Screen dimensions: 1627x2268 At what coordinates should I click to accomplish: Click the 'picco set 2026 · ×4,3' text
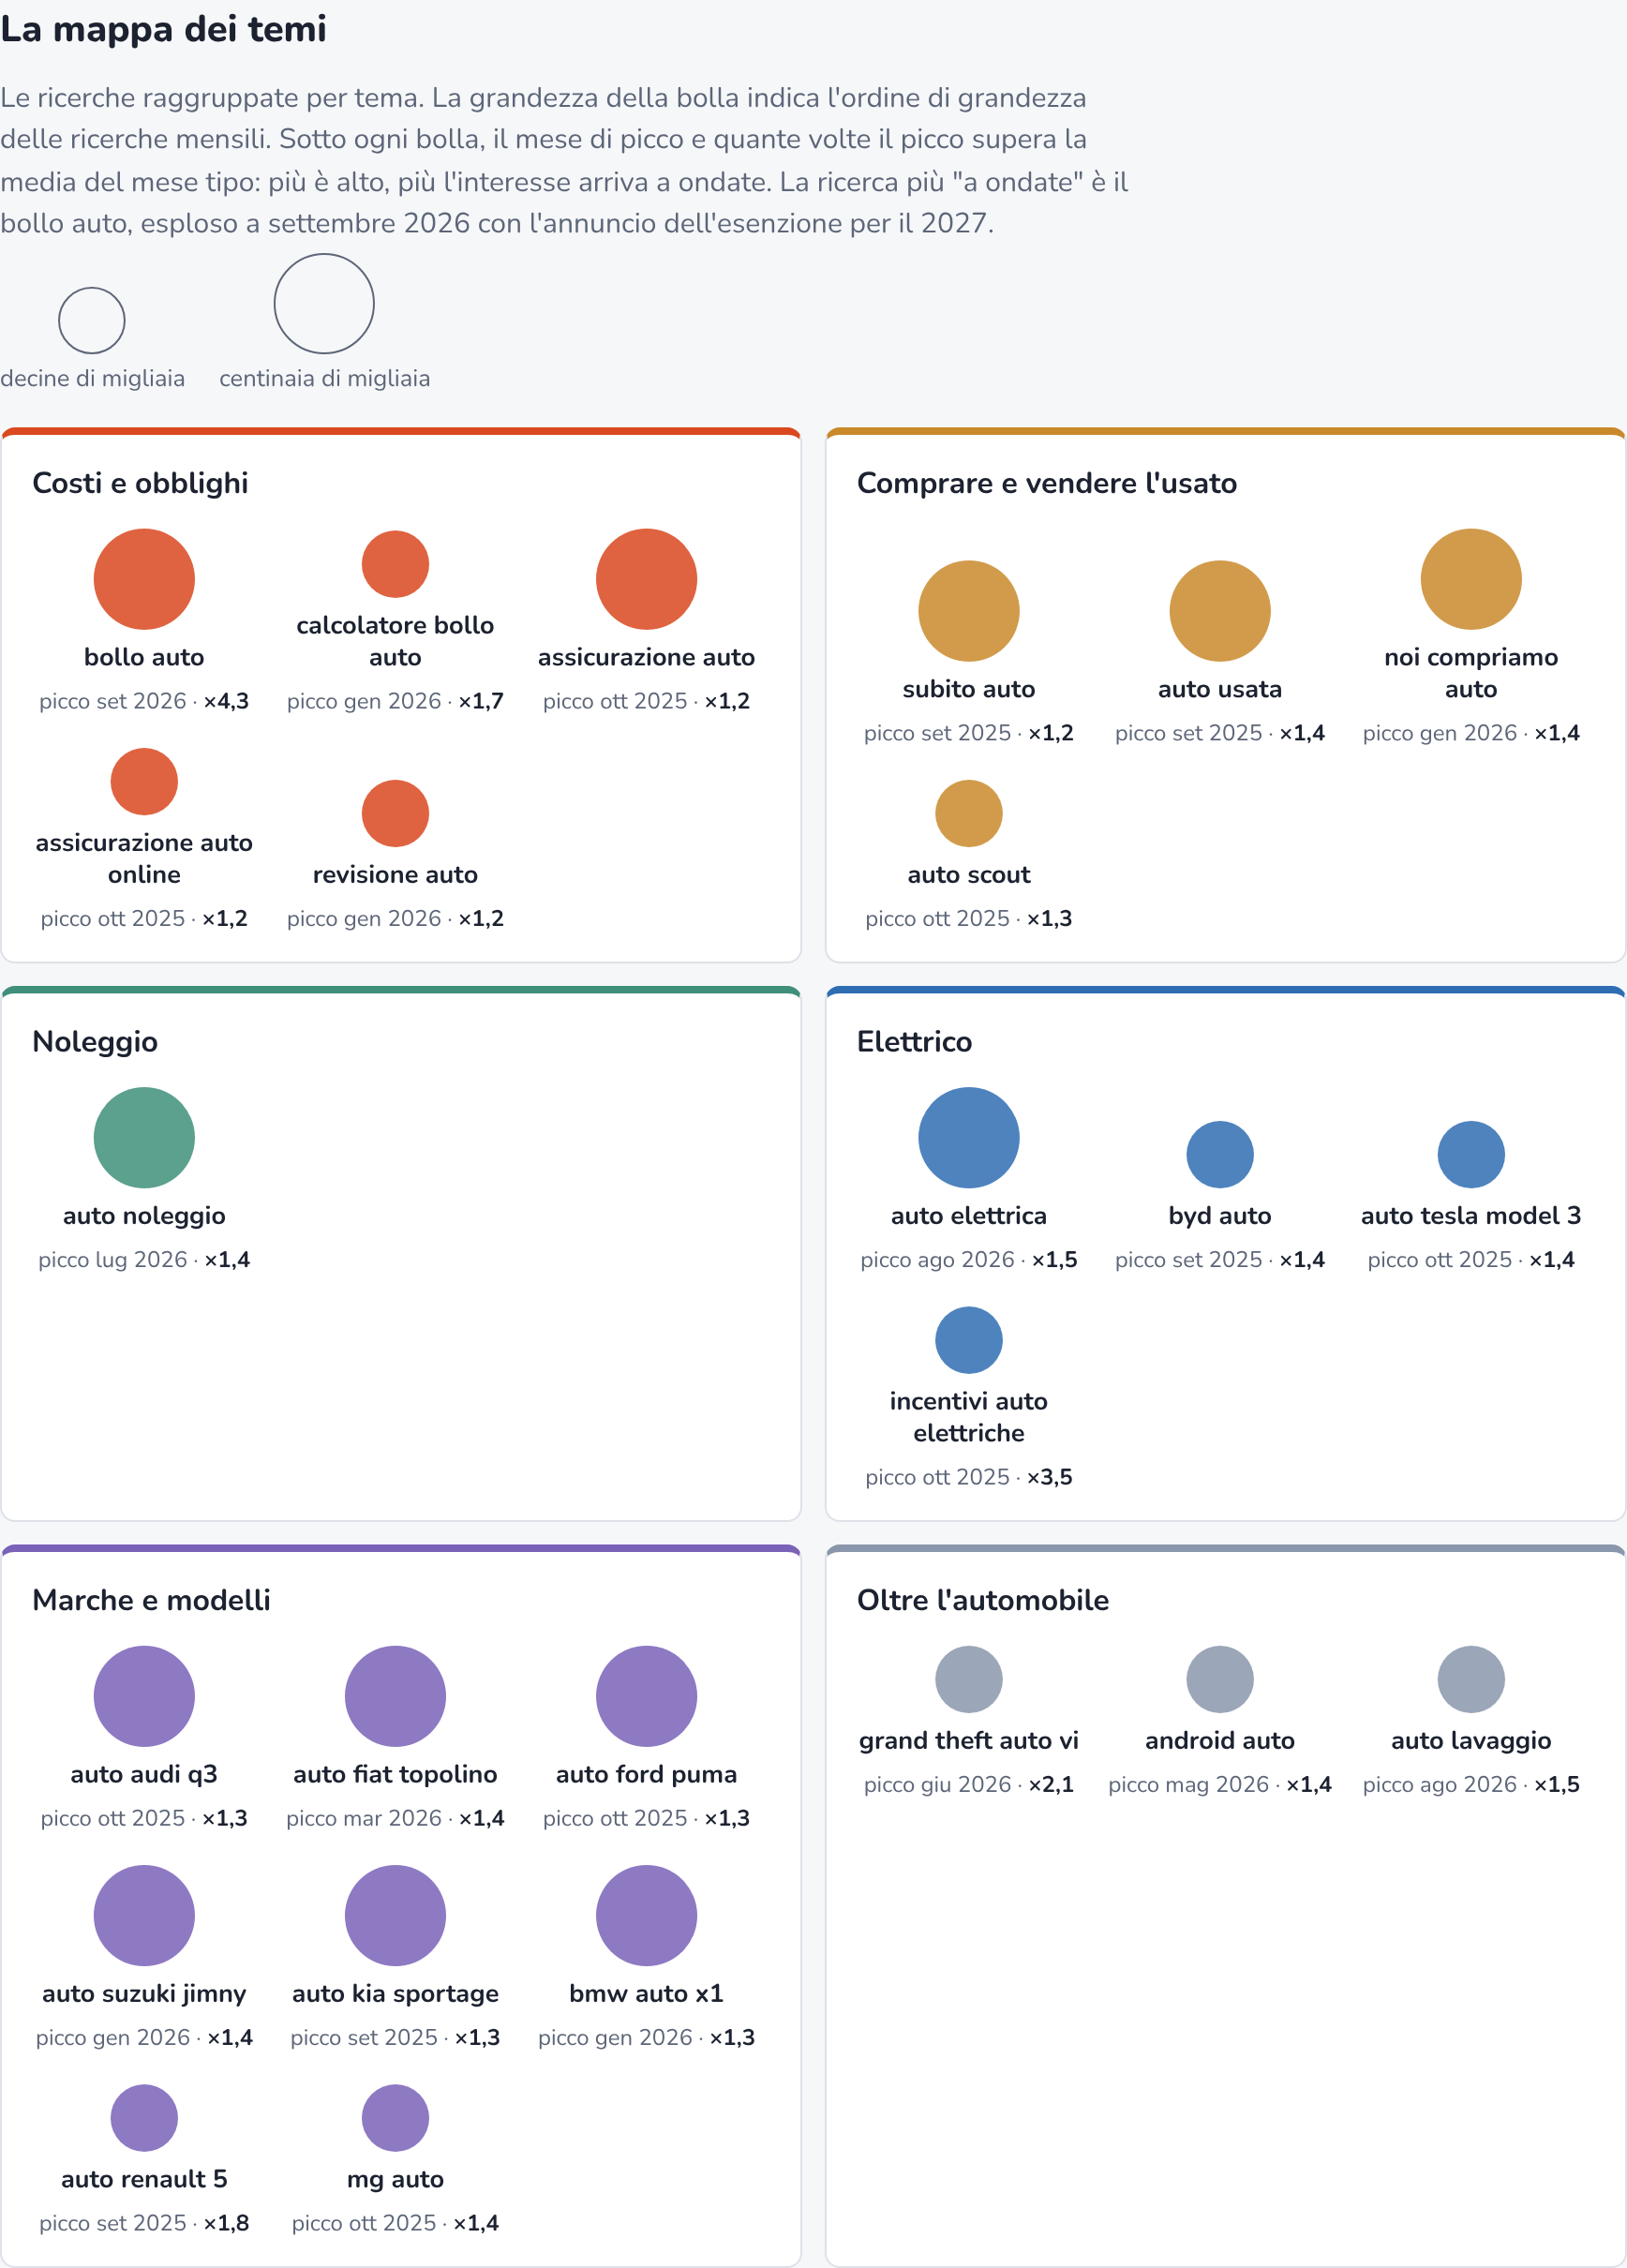click(144, 701)
